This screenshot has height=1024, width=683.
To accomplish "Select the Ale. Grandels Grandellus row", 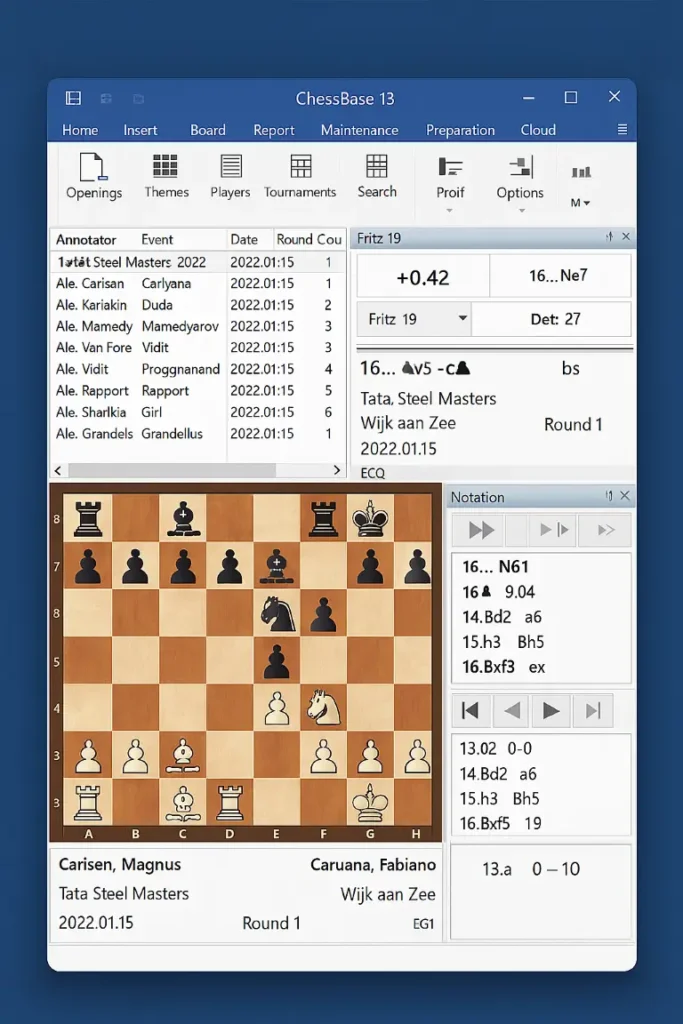I will click(x=198, y=434).
